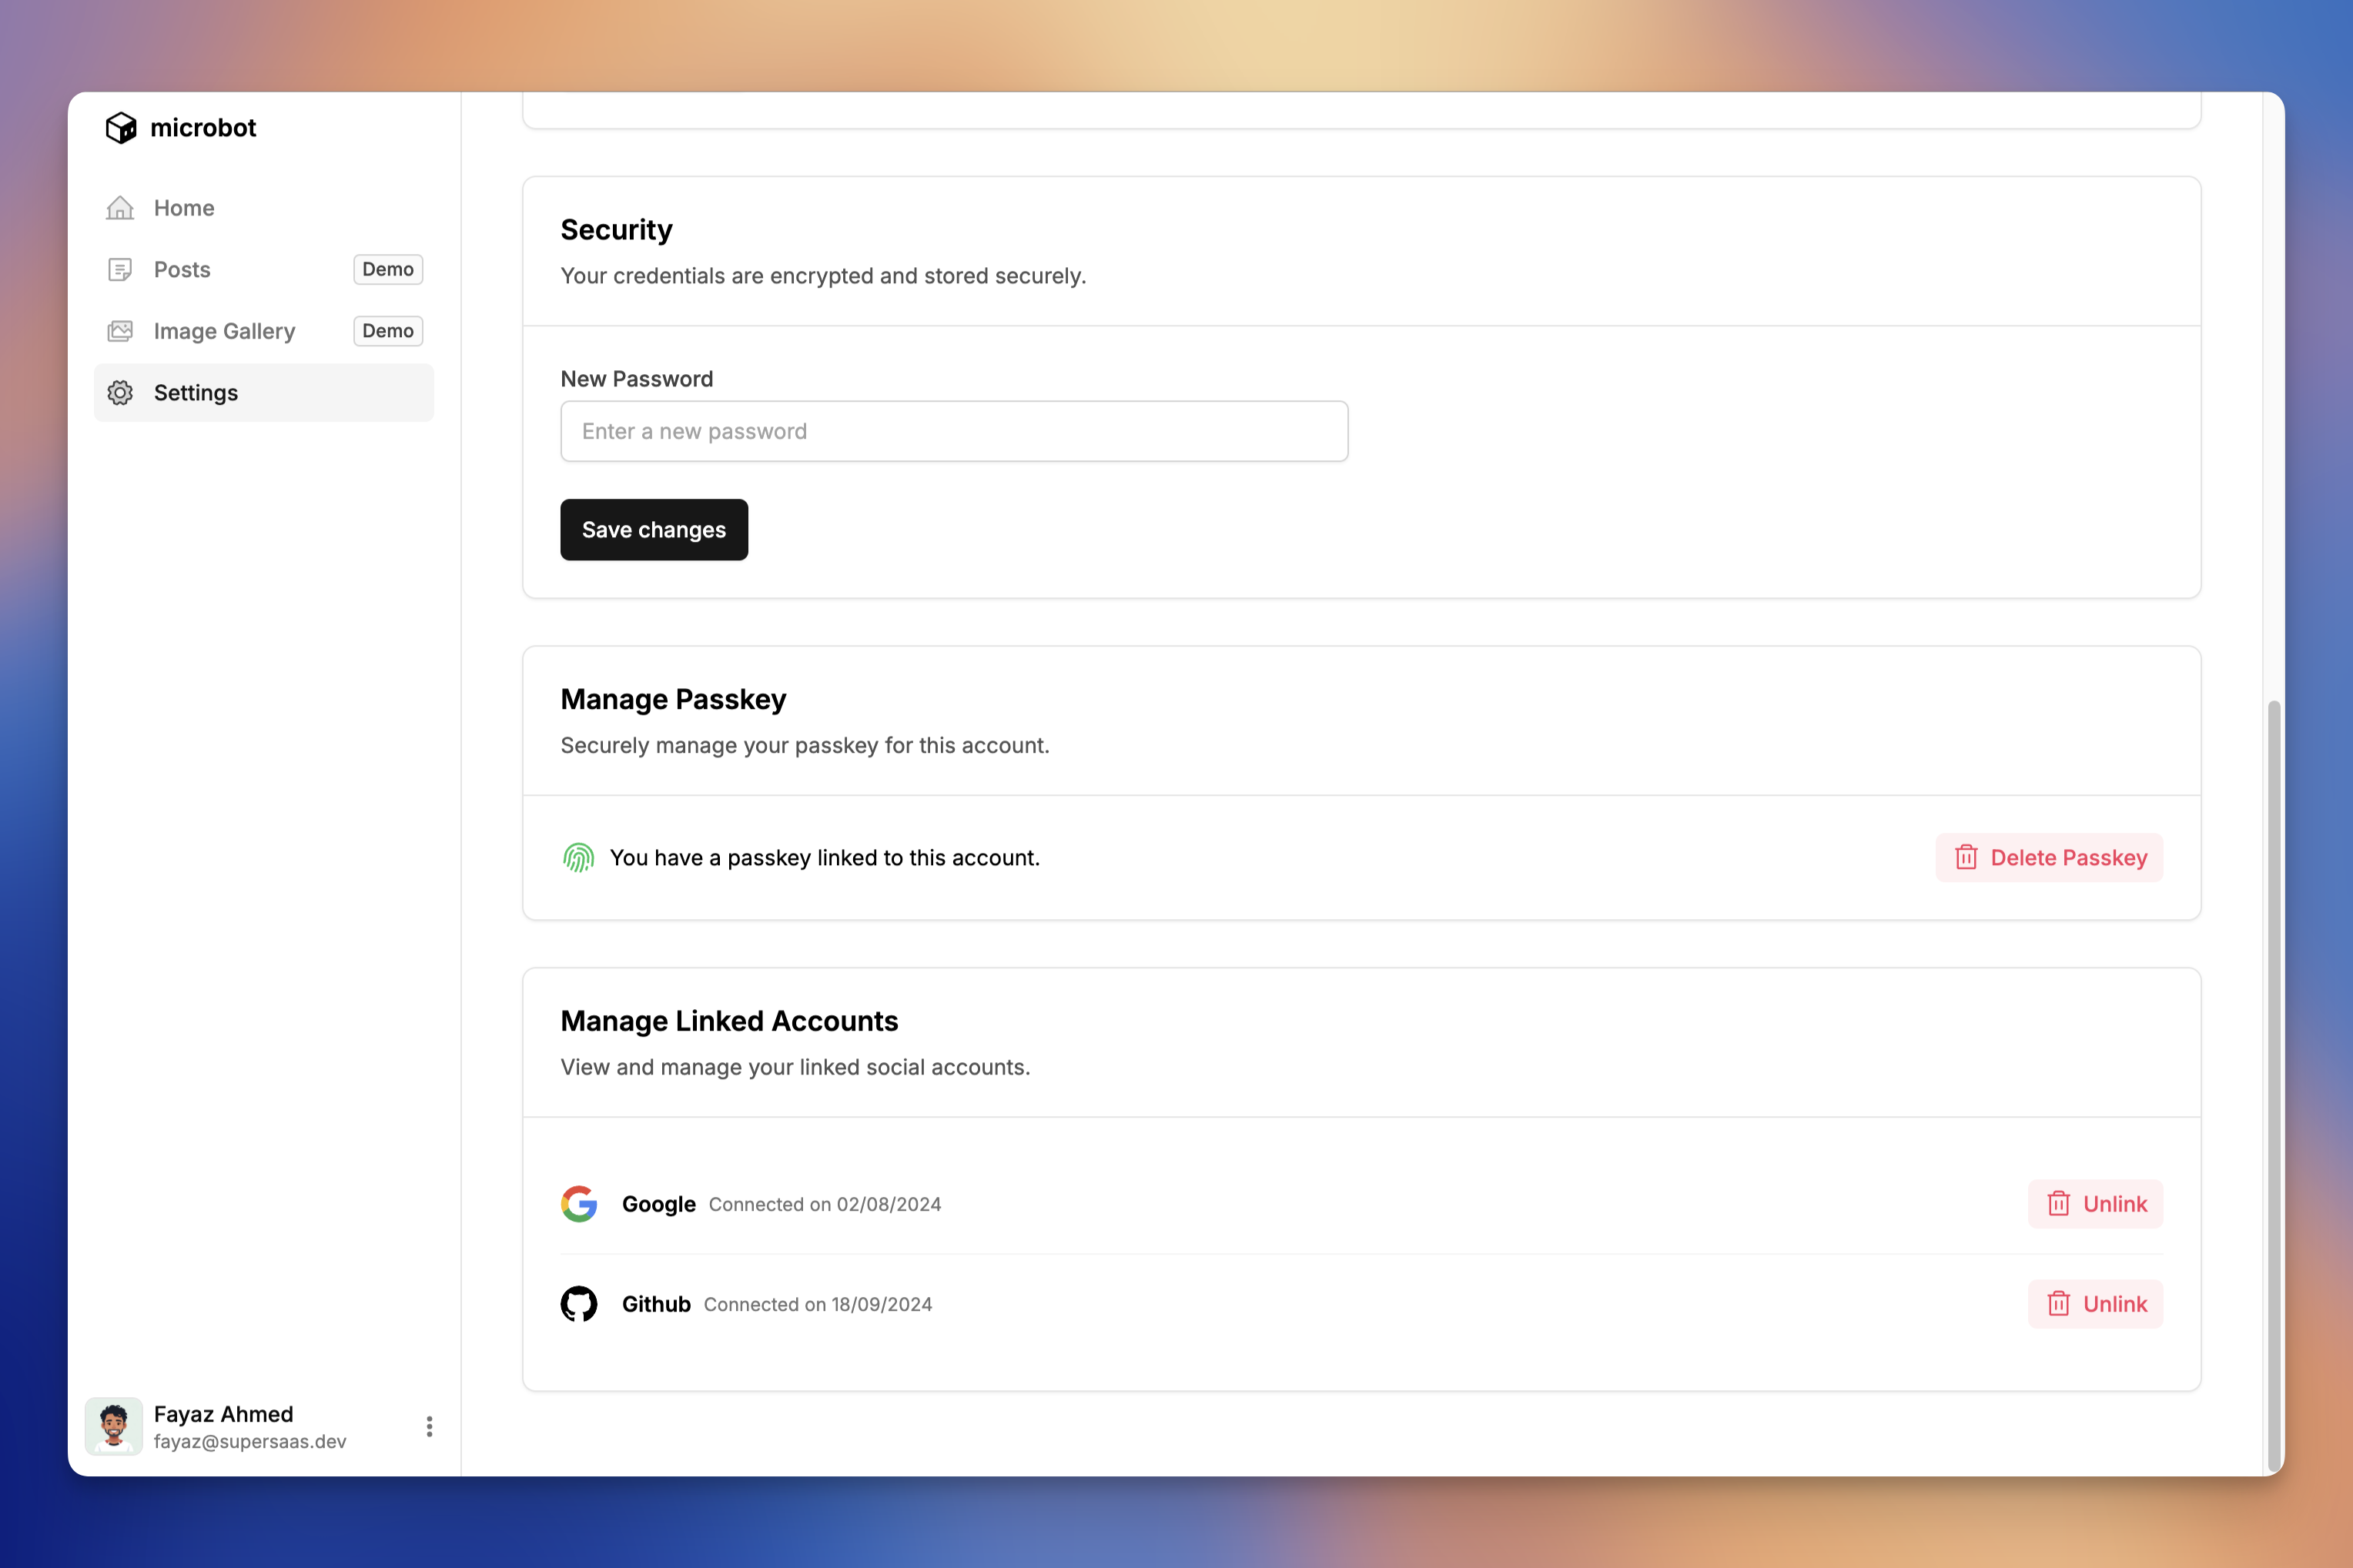Click the Google logo icon
The image size is (2353, 1568).
click(579, 1204)
